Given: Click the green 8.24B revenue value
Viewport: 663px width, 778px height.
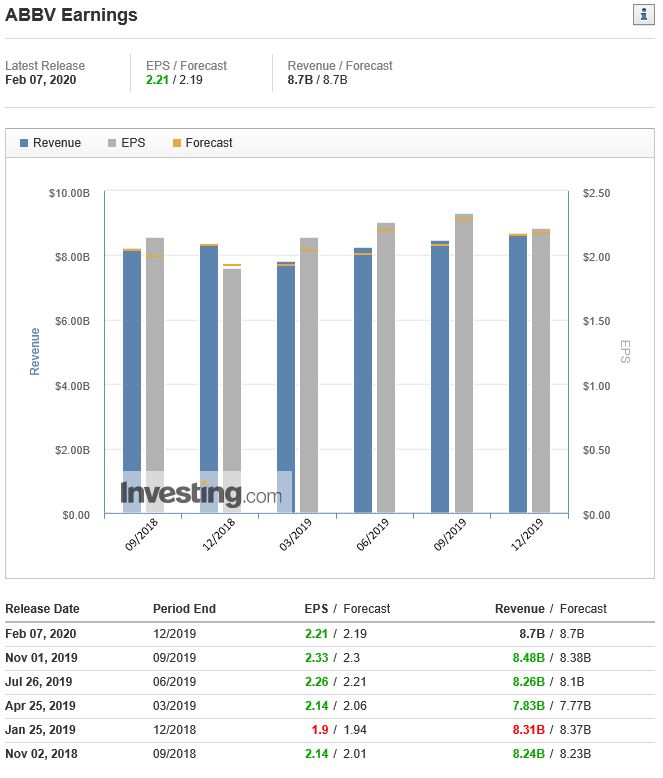Looking at the screenshot, I should click(x=529, y=754).
